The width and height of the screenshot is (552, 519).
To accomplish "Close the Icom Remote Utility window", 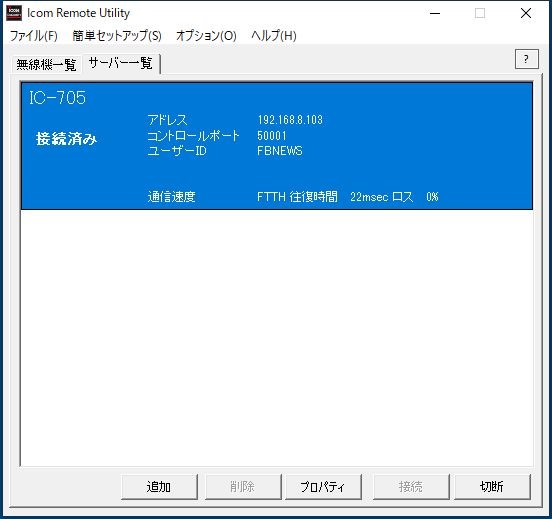I will (526, 13).
